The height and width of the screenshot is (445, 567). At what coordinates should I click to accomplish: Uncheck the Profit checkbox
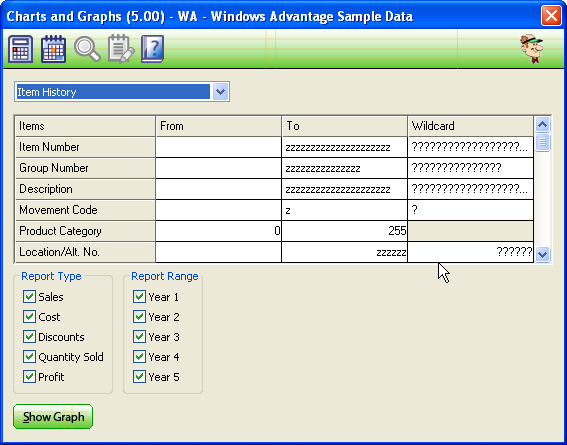29,377
